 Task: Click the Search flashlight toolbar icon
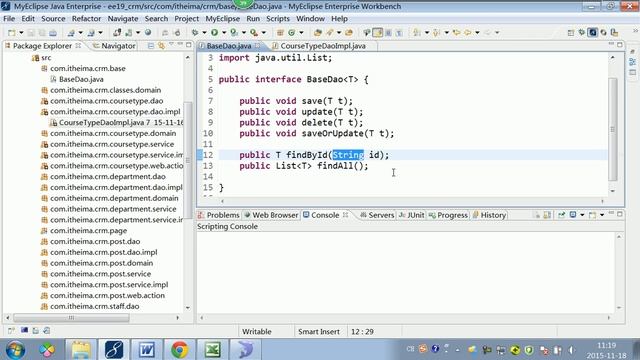pyautogui.click(x=329, y=33)
